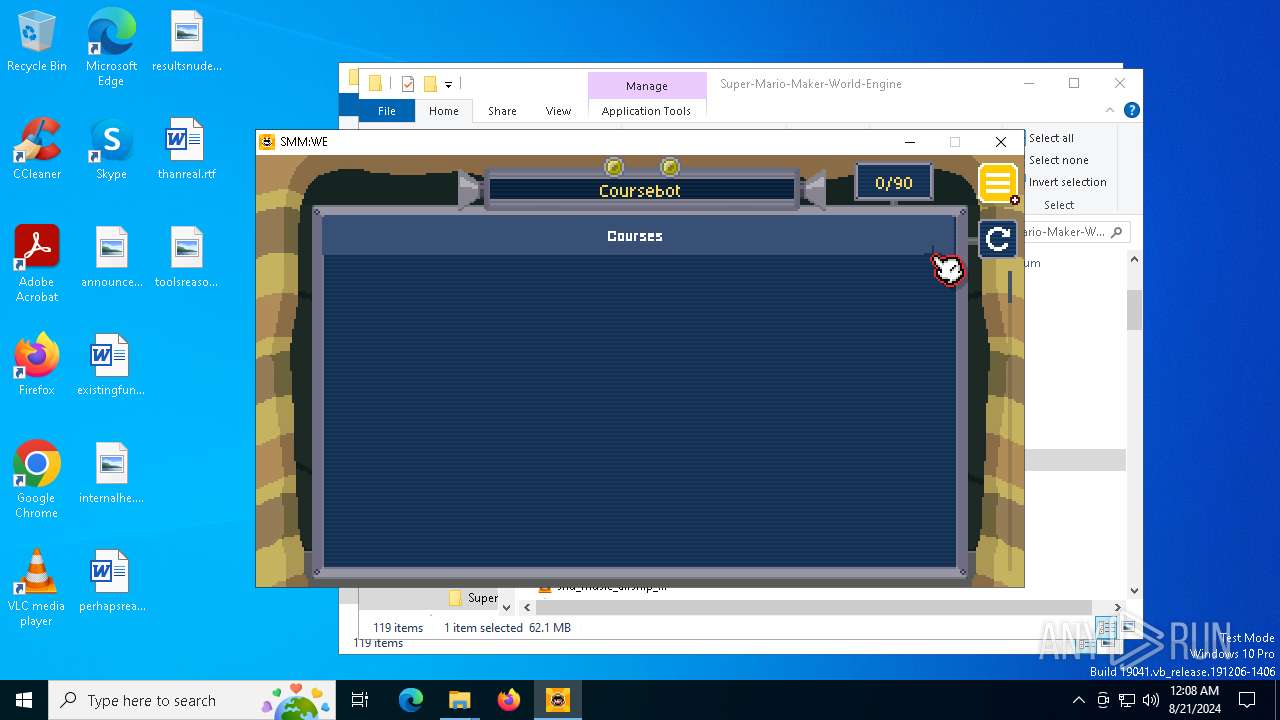
Task: Click Invert selection in Explorer ribbon
Action: point(1067,182)
